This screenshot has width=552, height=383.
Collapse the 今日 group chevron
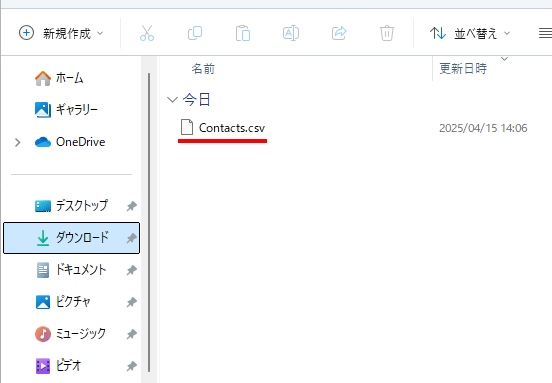172,100
